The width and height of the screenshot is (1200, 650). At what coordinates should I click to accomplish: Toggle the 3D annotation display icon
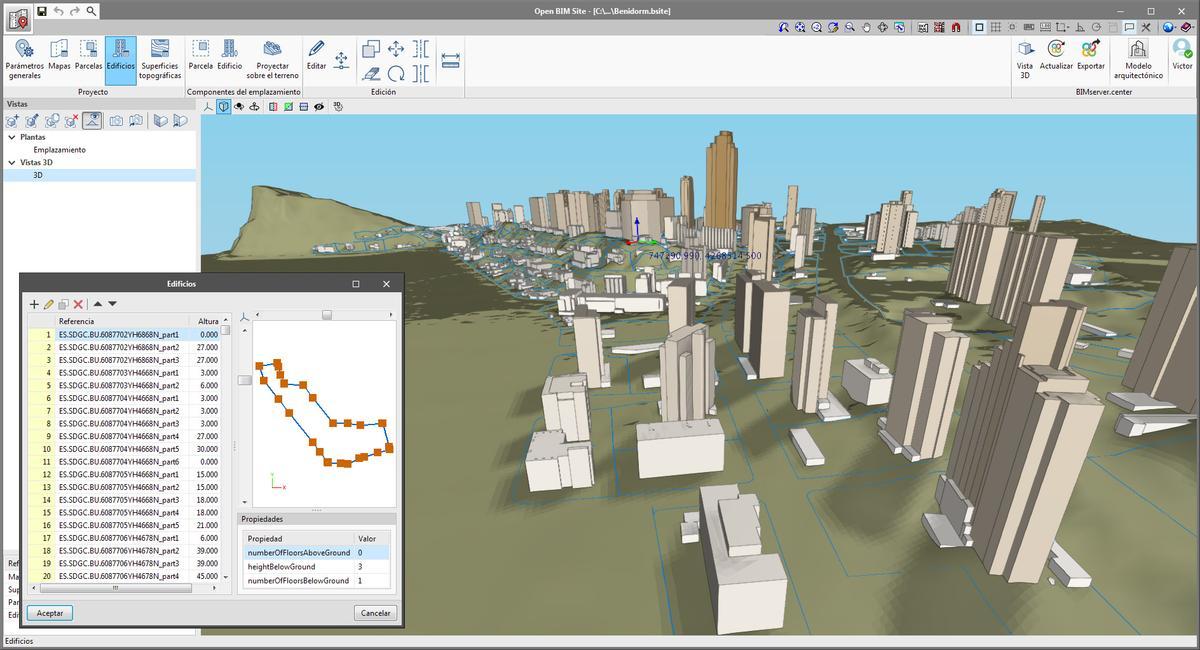point(338,107)
